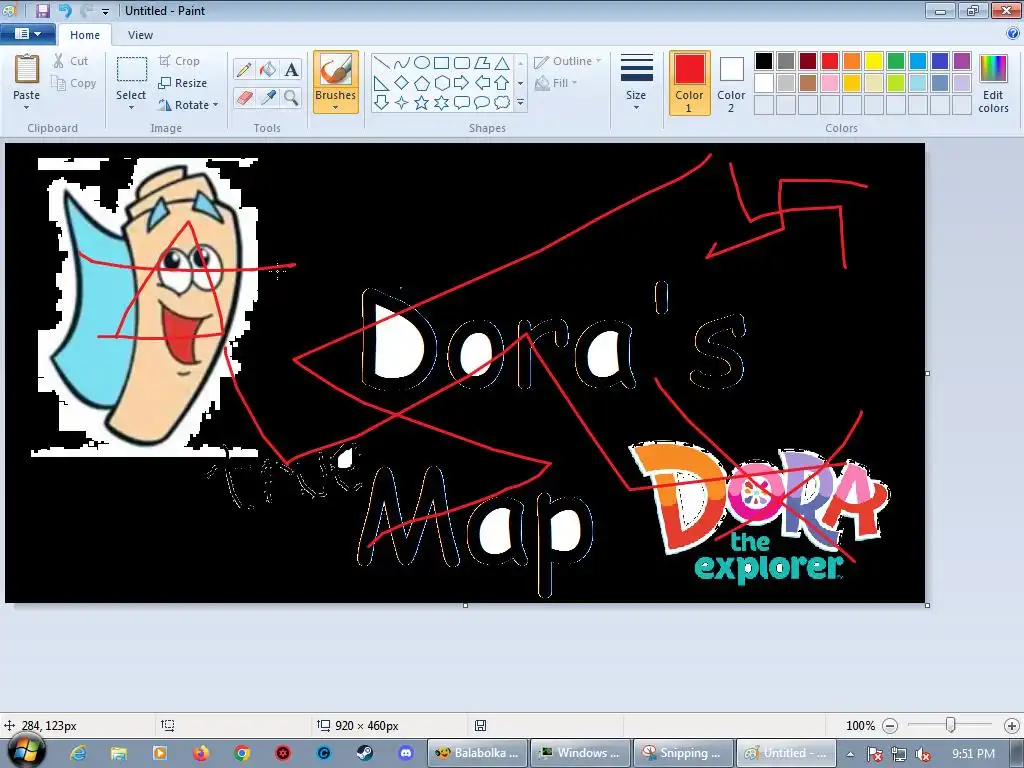1024x768 pixels.
Task: Choose the Rounded rectangular callout shape
Action: [x=462, y=103]
